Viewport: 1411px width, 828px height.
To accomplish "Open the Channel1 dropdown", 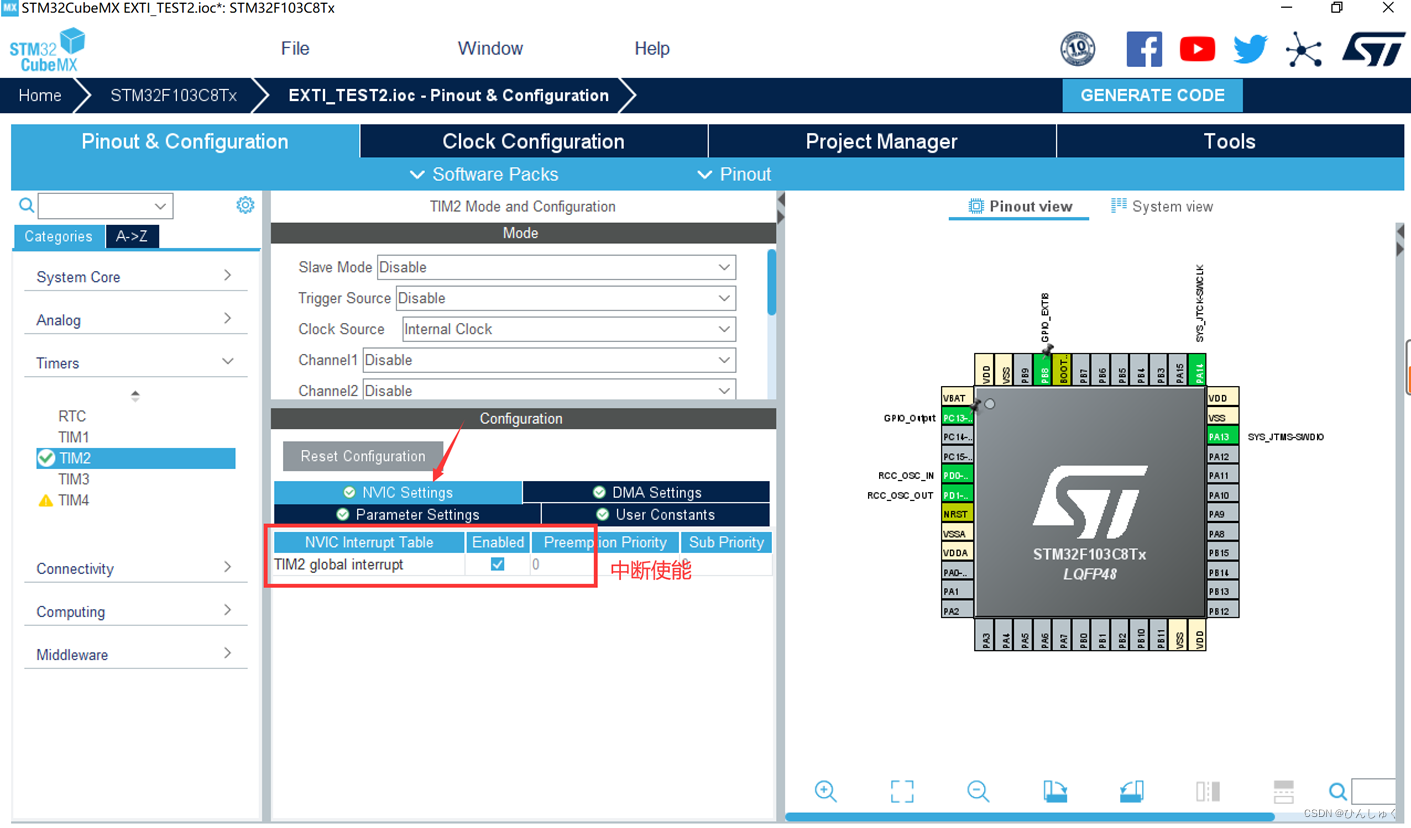I will click(x=549, y=360).
